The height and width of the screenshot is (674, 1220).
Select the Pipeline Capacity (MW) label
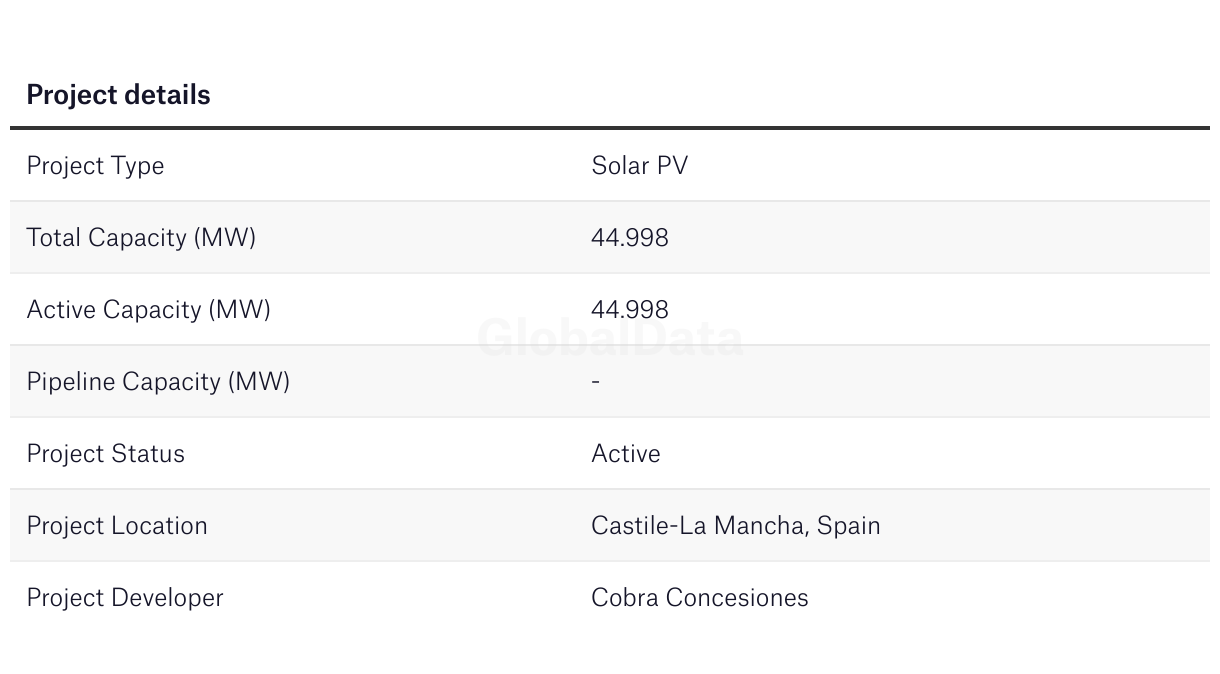click(158, 382)
